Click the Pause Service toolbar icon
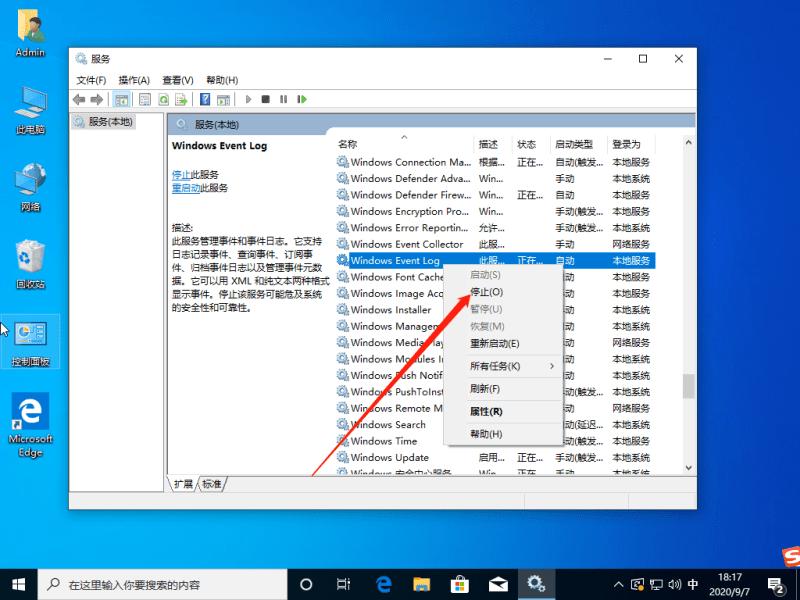Image resolution: width=800 pixels, height=600 pixels. [x=284, y=99]
